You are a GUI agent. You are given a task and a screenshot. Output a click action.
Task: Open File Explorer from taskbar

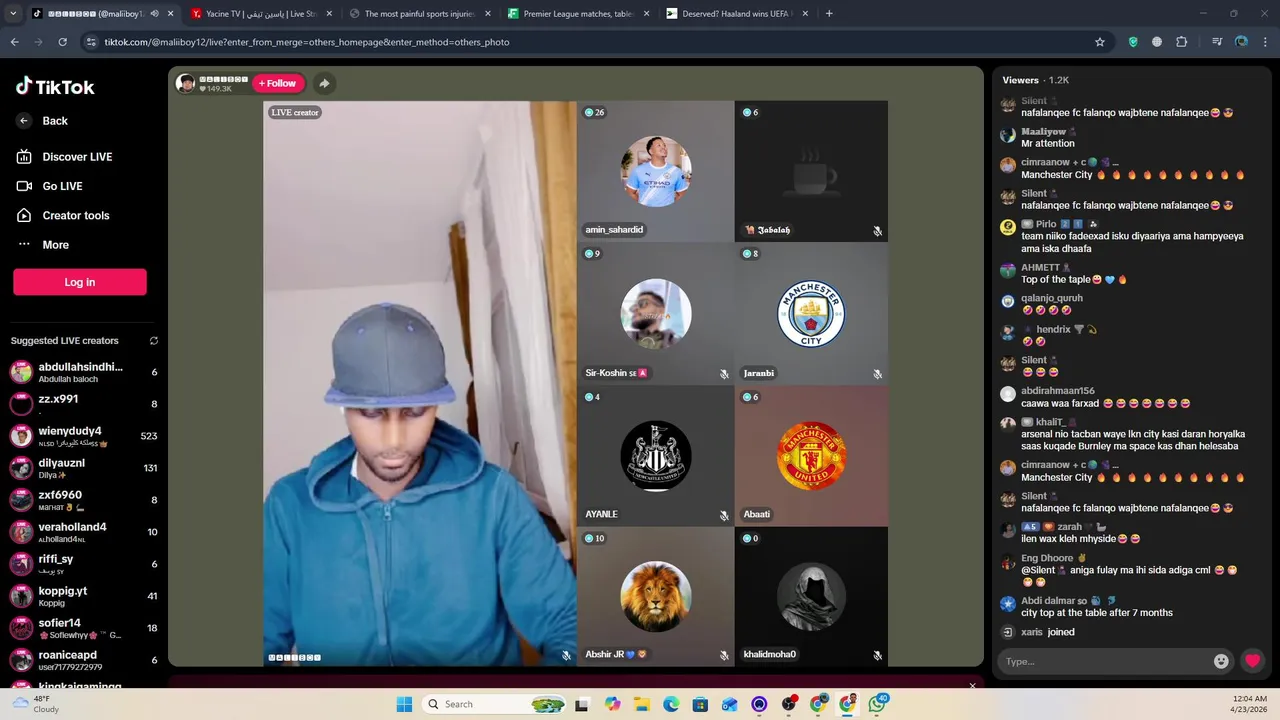(x=641, y=704)
